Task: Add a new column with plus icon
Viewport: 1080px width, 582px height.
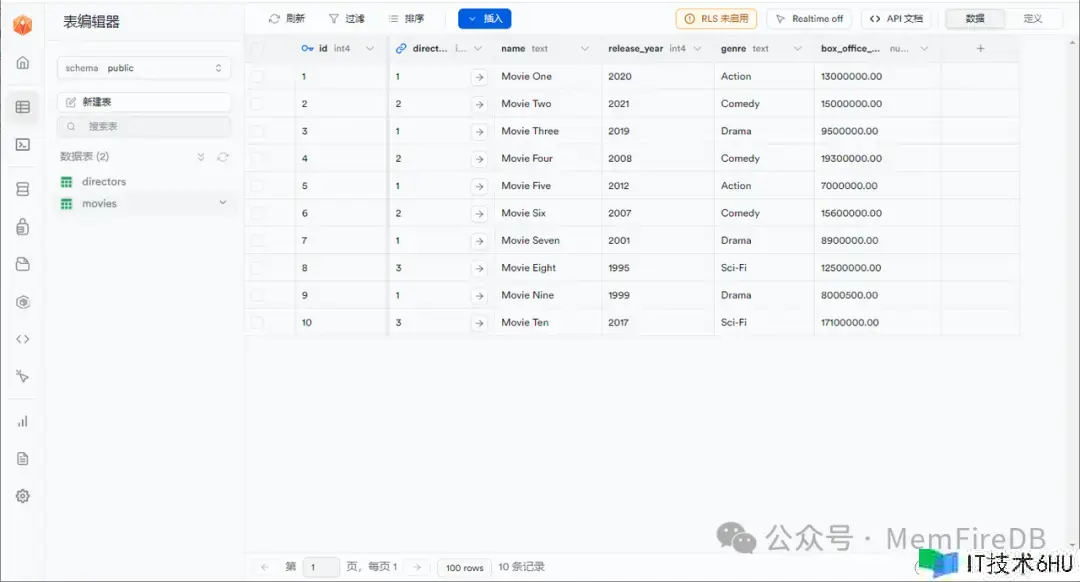Action: (x=980, y=48)
